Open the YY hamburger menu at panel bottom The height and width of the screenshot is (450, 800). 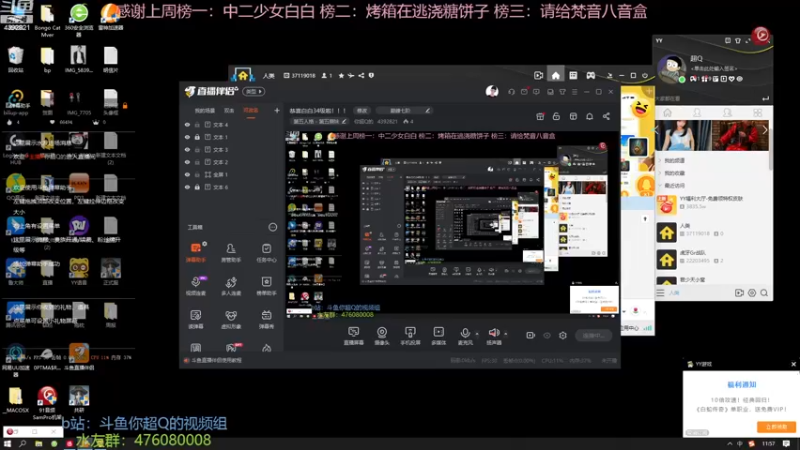pos(660,293)
